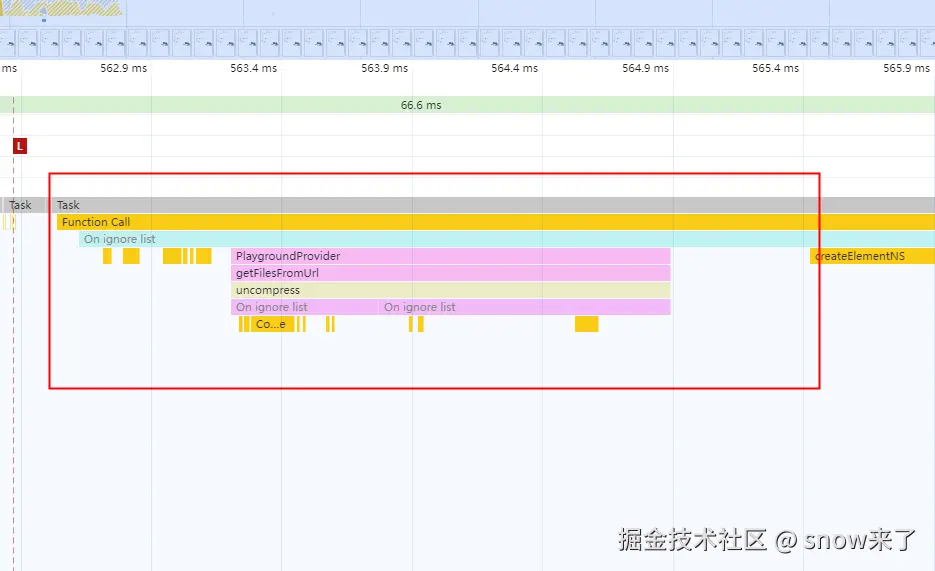Select the 66.6 ms green frame bar
This screenshot has height=571, width=935.
468,105
